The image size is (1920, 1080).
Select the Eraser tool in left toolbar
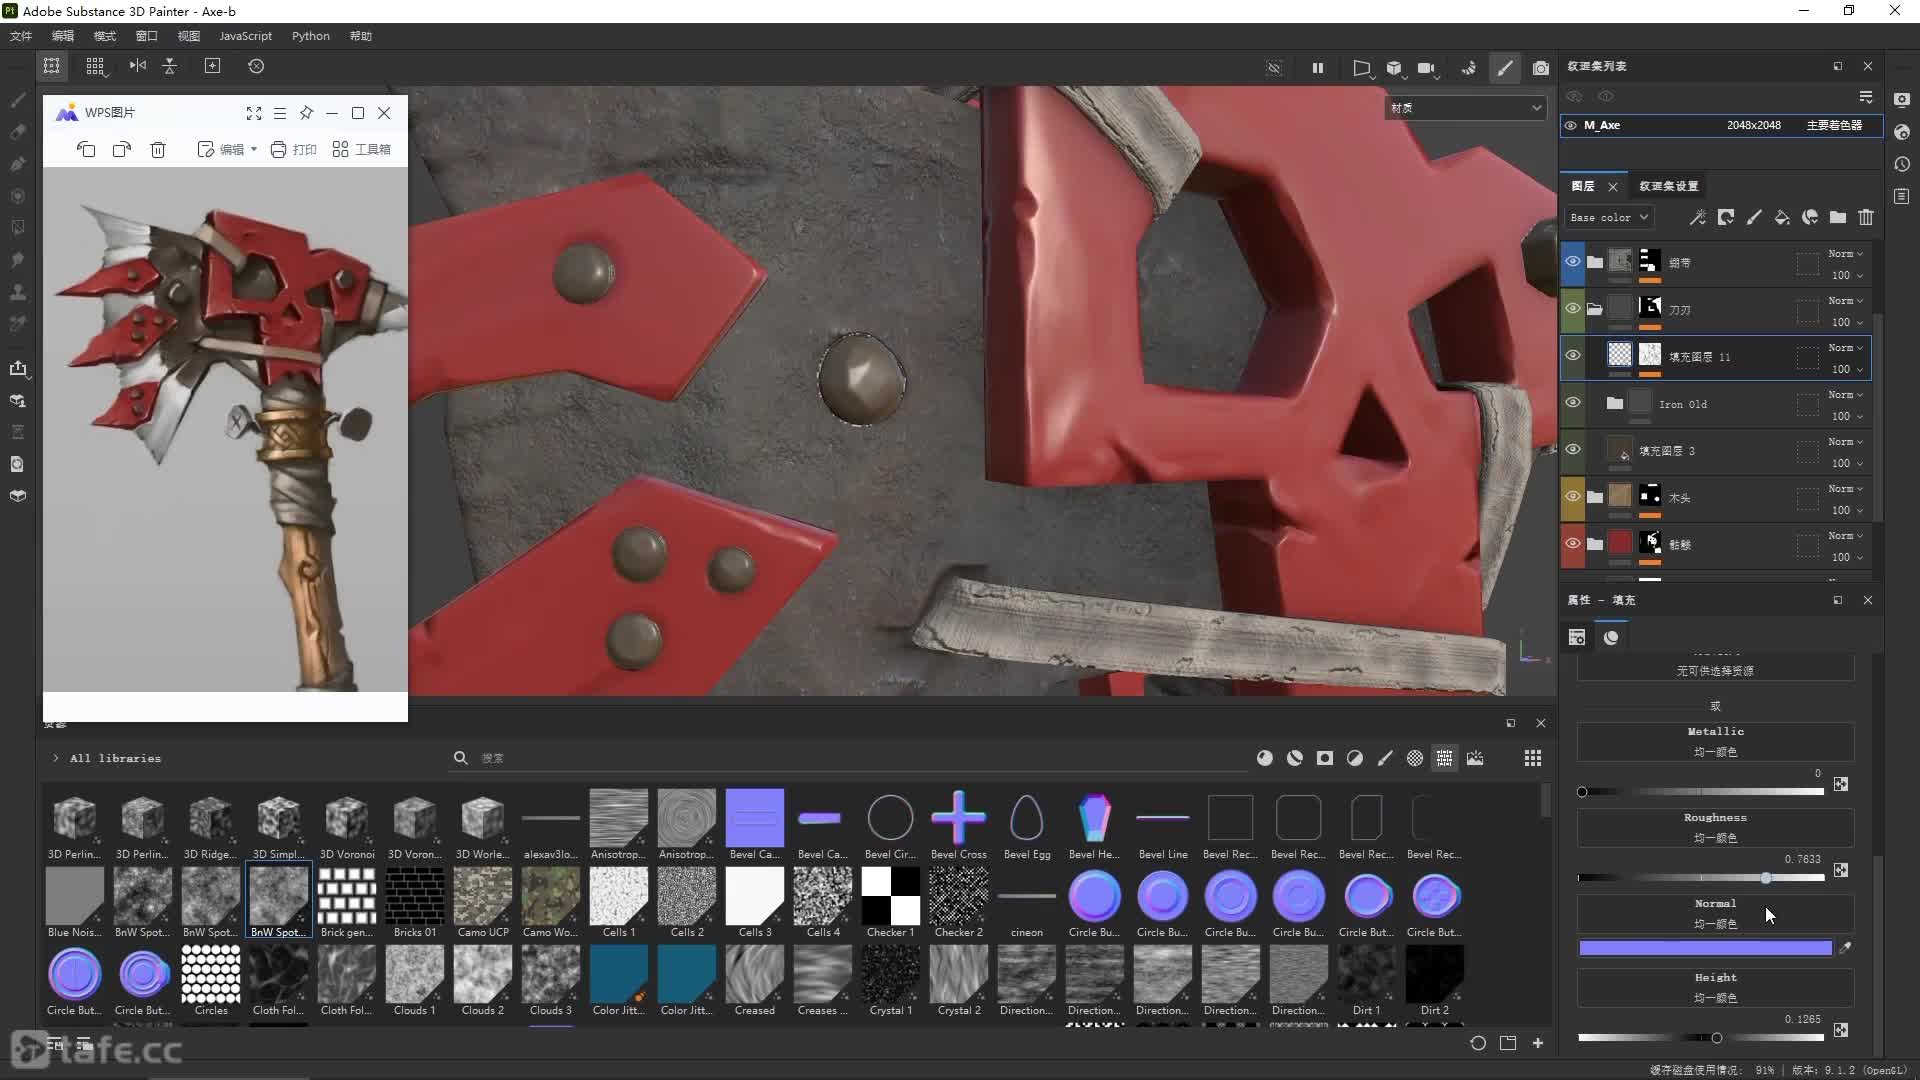click(18, 132)
